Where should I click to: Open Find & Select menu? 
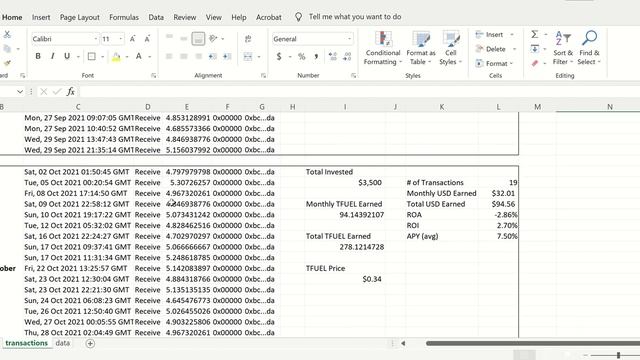pyautogui.click(x=589, y=48)
